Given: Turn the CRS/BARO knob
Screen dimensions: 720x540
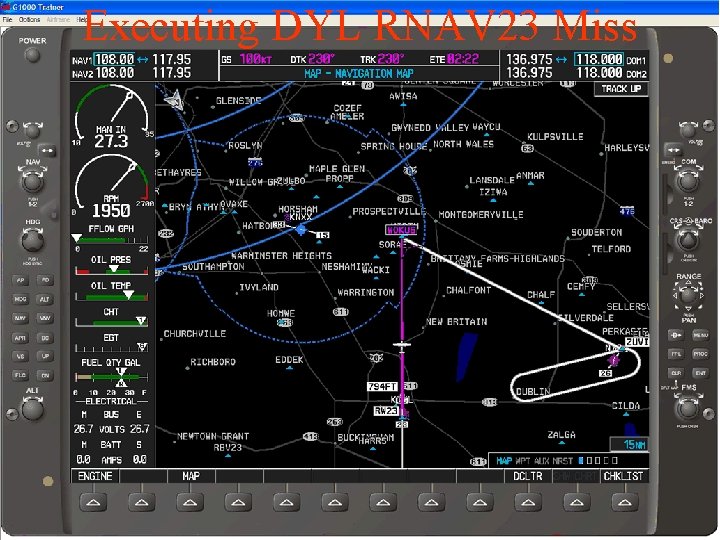Looking at the screenshot, I should pos(688,240).
